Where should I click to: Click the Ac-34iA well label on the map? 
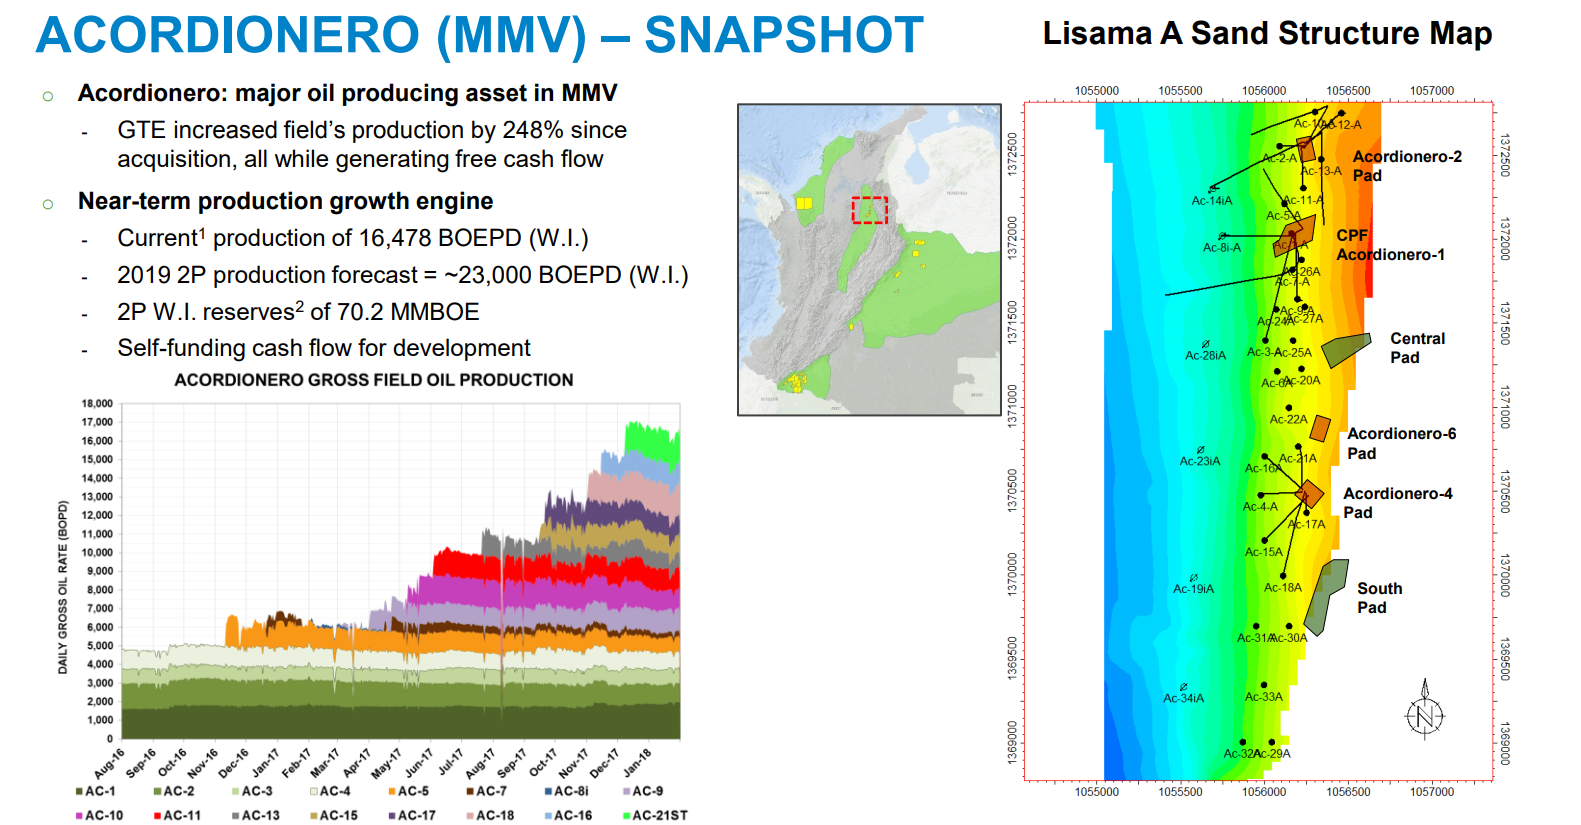click(x=1184, y=699)
